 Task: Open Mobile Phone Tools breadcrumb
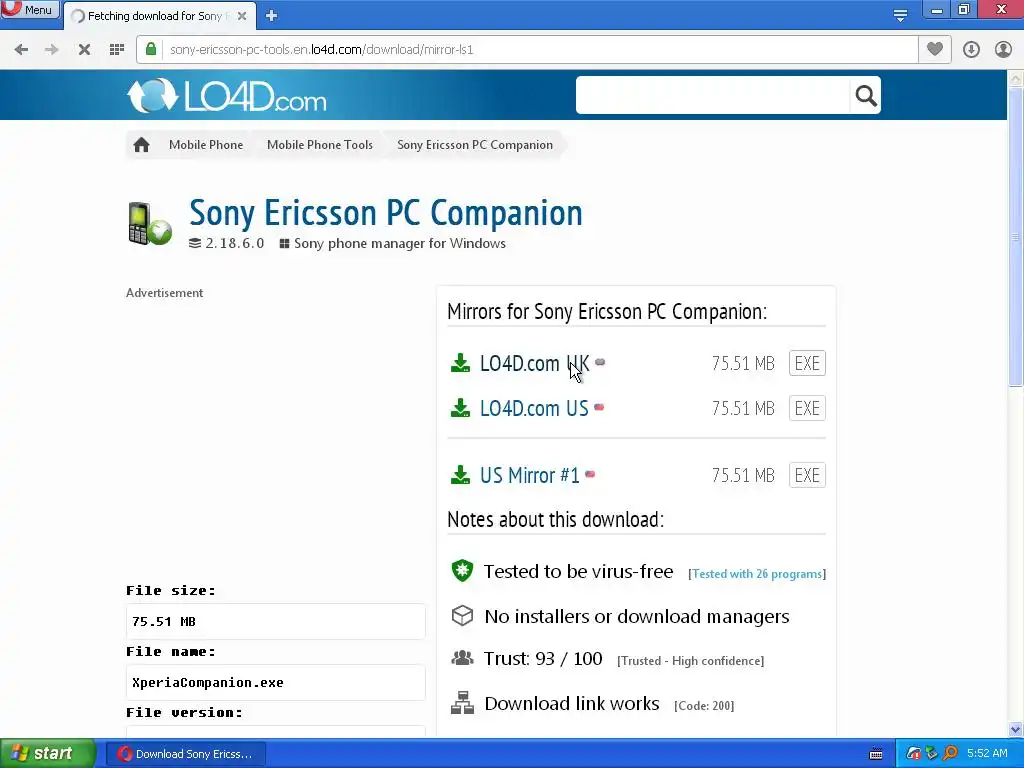pos(320,145)
